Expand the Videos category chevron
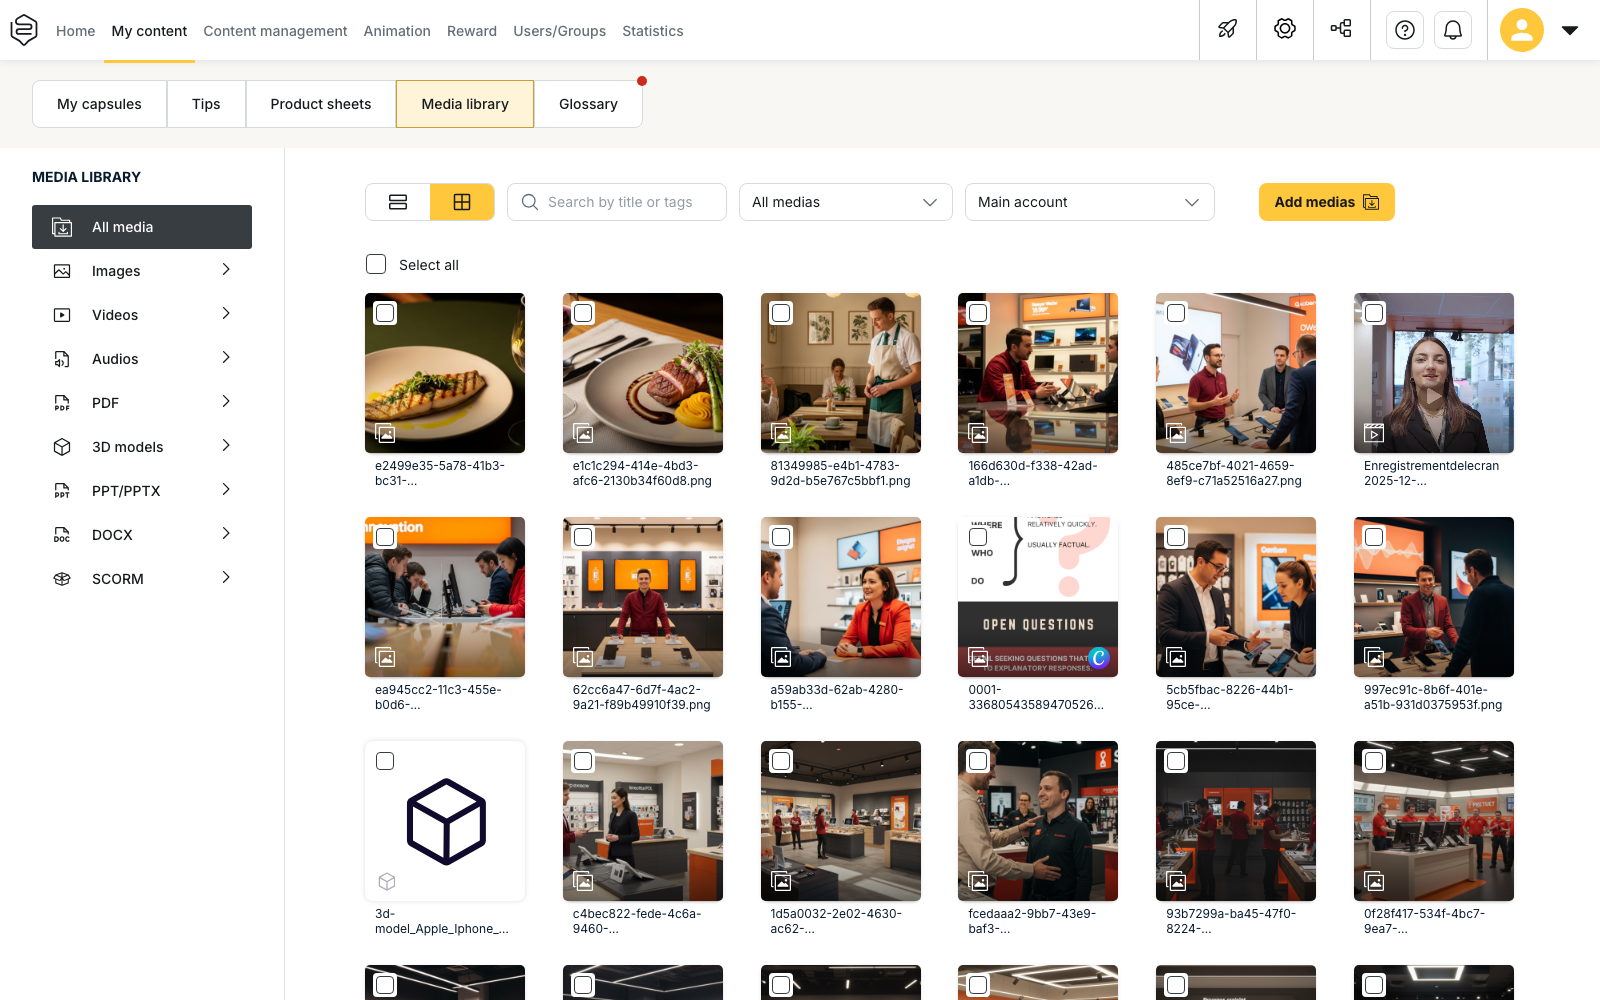This screenshot has width=1600, height=1000. (x=226, y=314)
